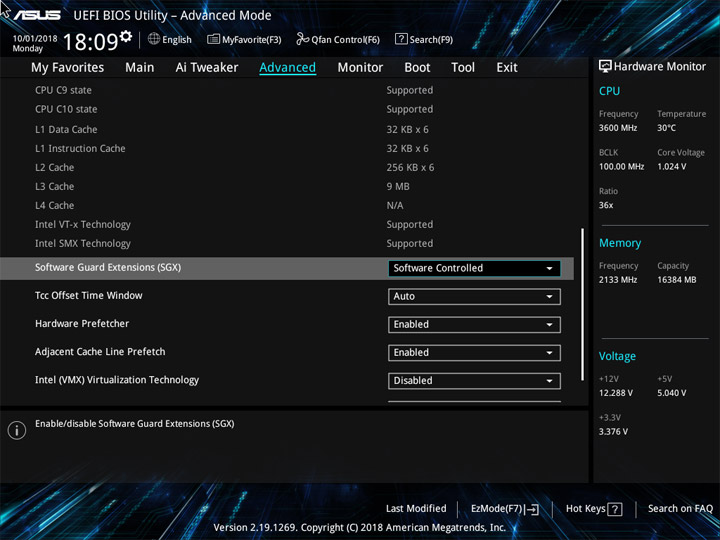
Task: Select the Intel (VMX) Virtualization Technology label
Action: (117, 380)
